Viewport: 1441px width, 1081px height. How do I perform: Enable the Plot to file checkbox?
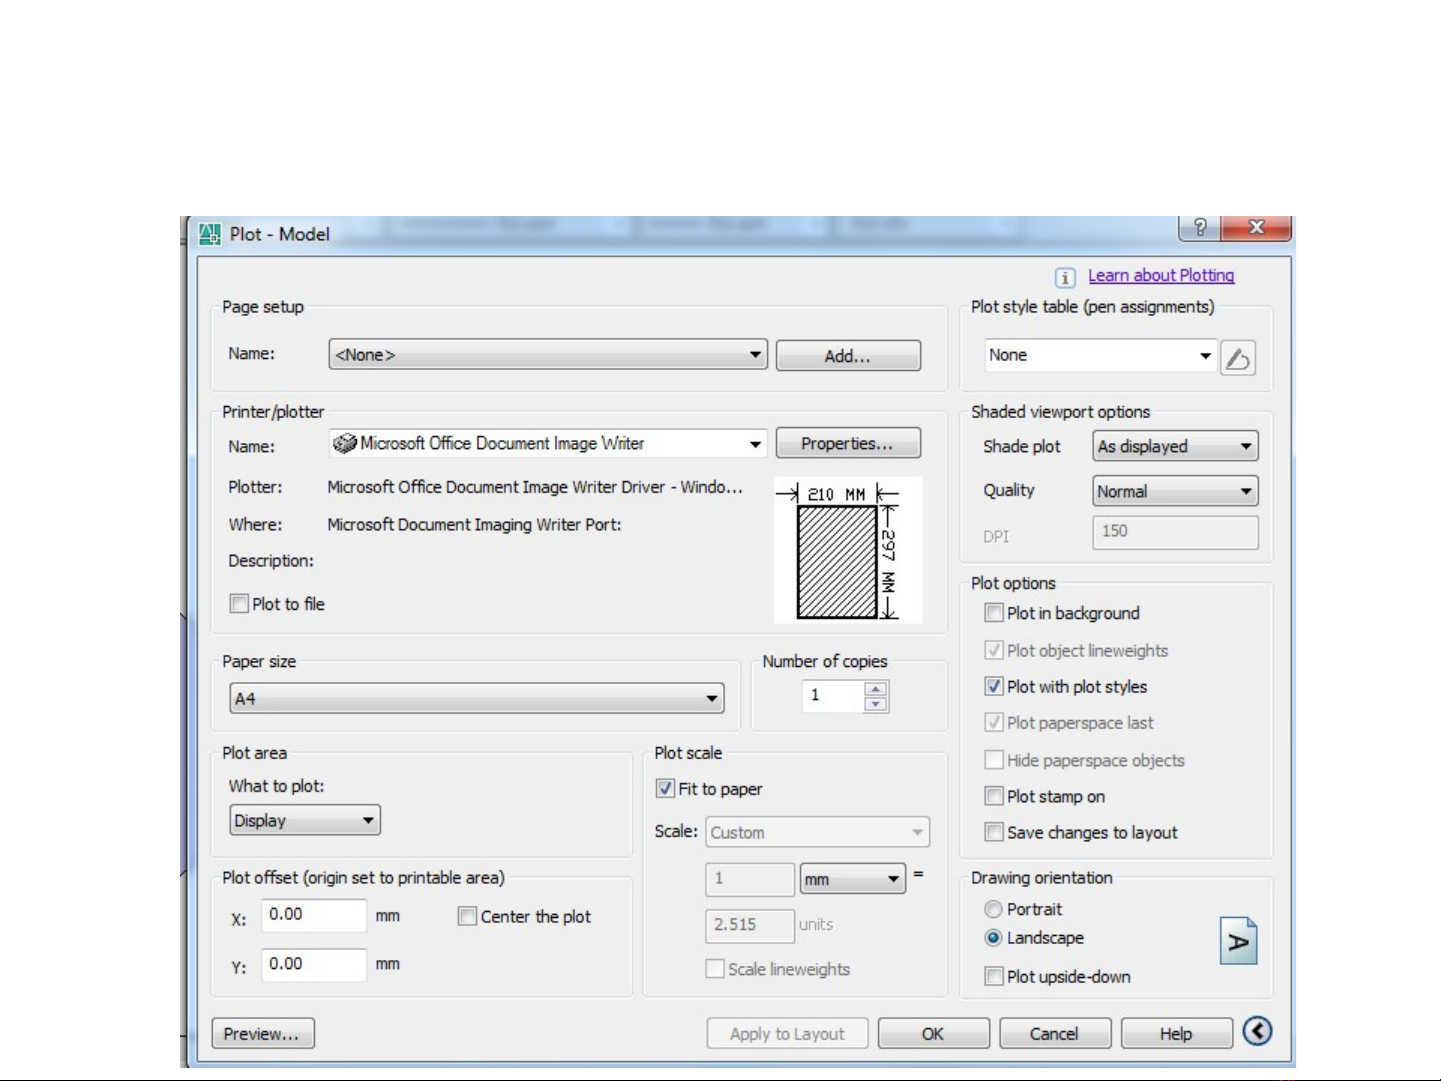[x=240, y=604]
